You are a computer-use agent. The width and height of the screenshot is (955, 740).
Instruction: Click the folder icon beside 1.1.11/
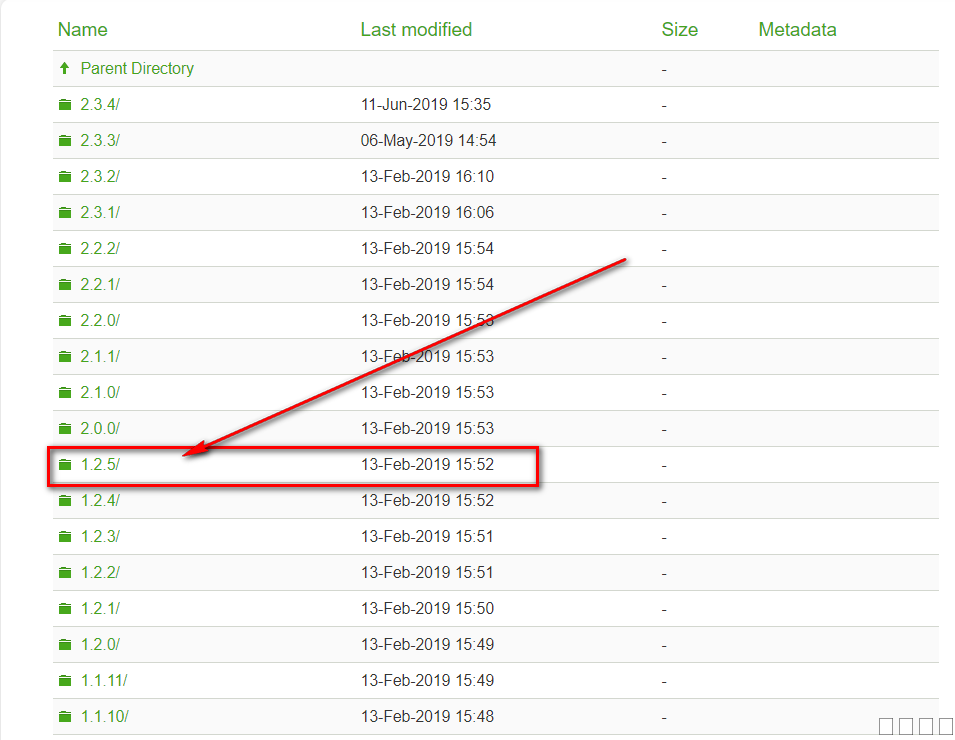point(65,681)
